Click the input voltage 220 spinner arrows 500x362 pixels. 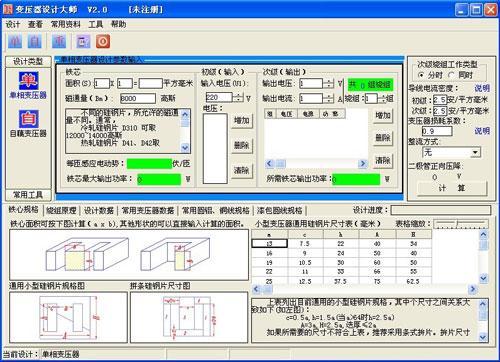(238, 98)
